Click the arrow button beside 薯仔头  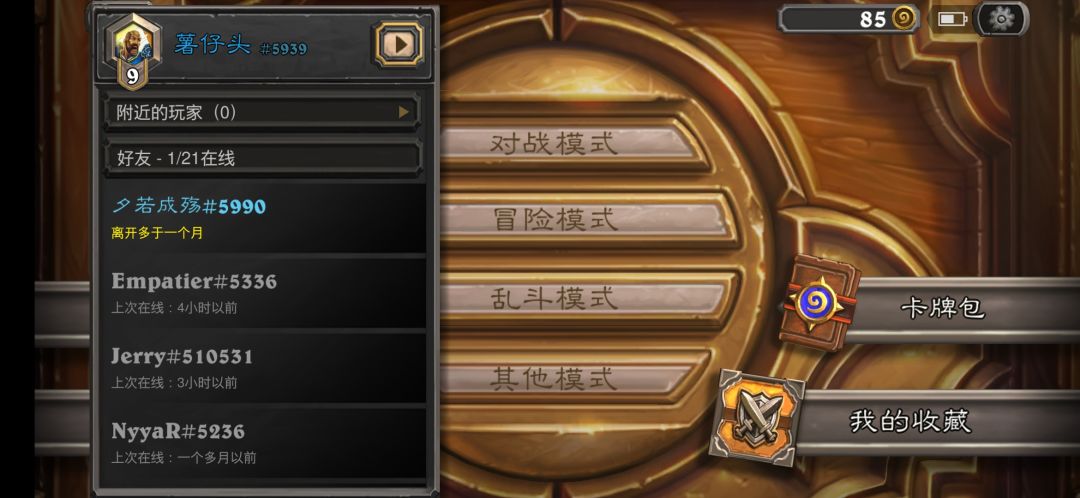click(x=399, y=45)
